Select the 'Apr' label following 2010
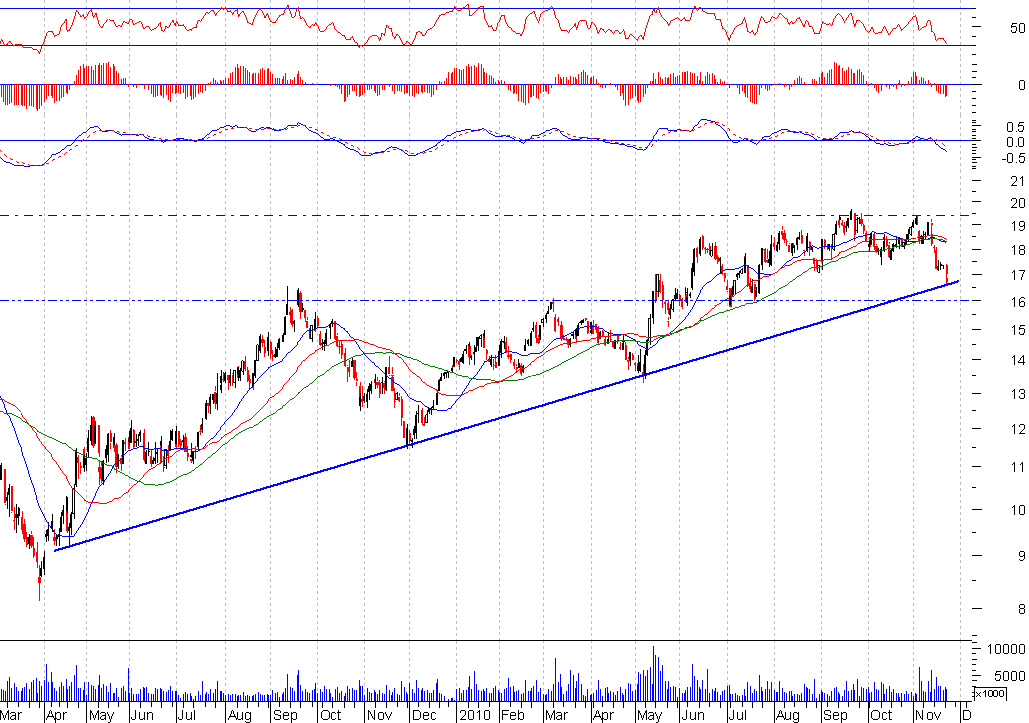Screen dimensions: 1029x723 603,714
